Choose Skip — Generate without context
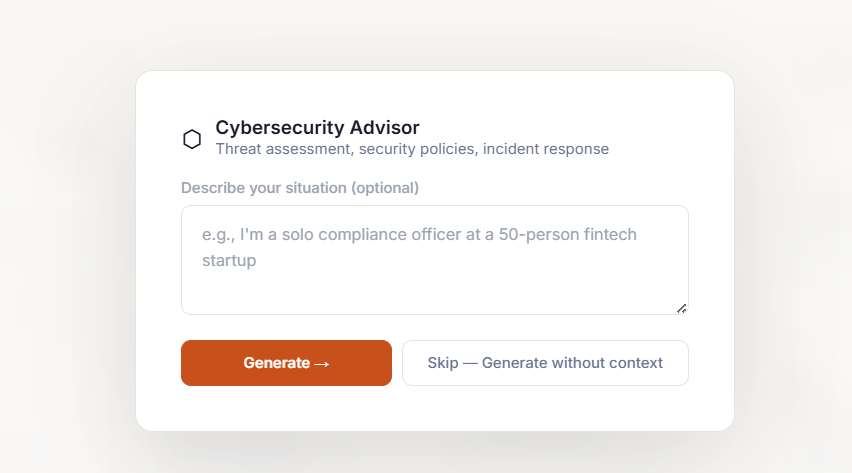 [x=545, y=363]
